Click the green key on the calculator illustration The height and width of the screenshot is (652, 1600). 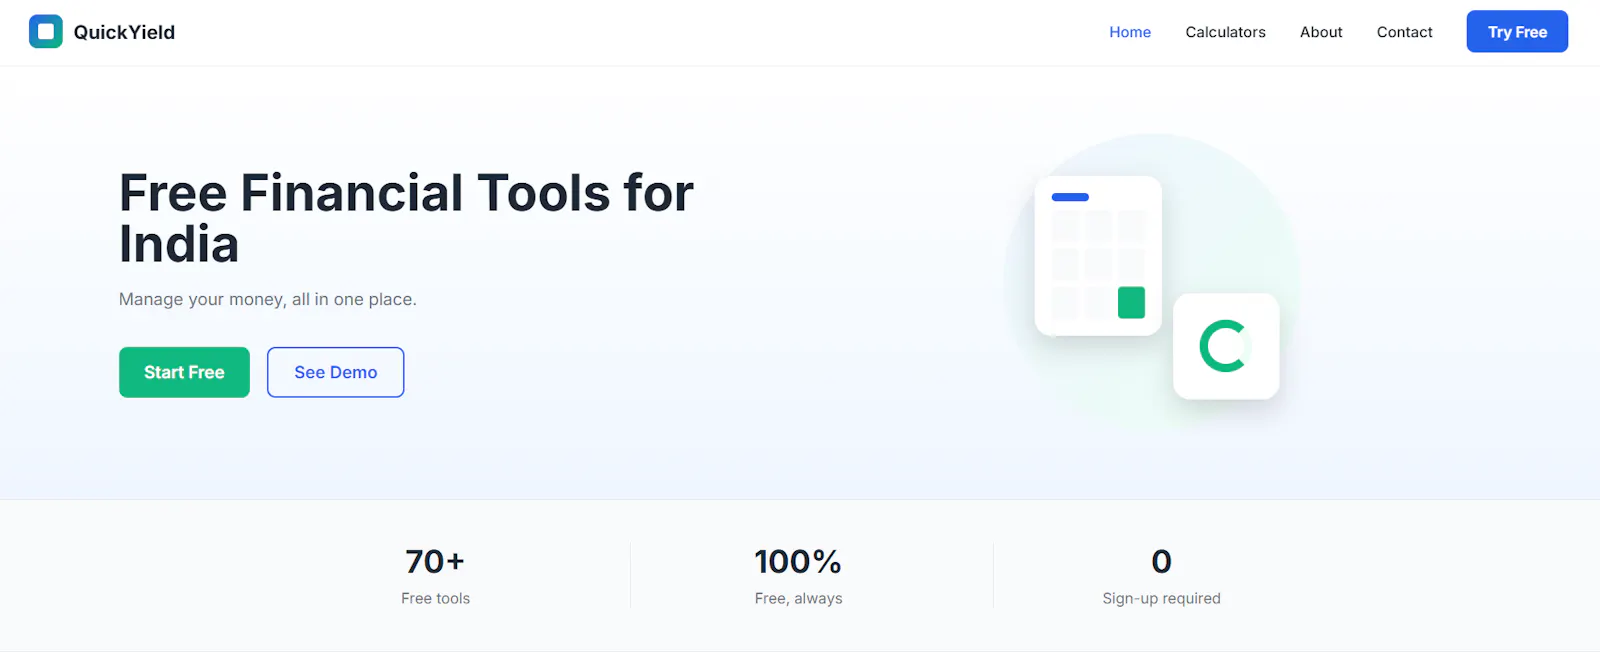click(1131, 302)
